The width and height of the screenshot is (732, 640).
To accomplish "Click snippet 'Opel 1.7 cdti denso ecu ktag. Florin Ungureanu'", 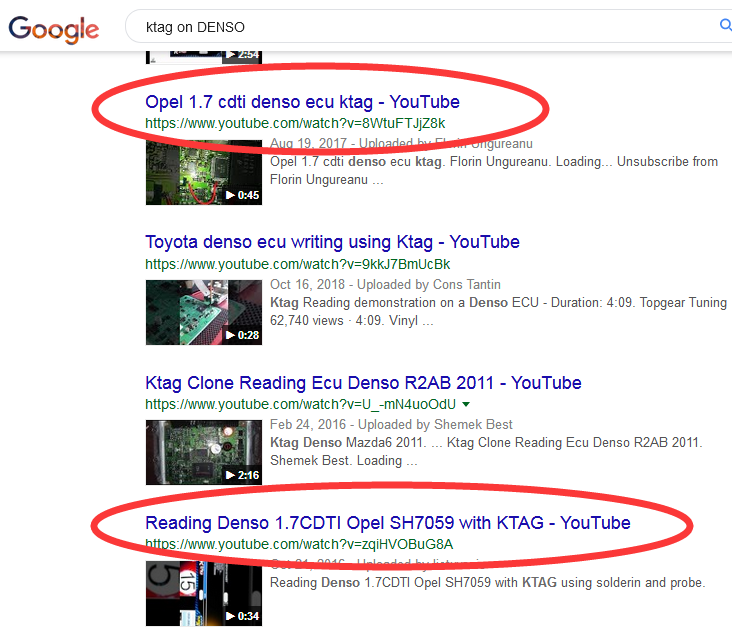I will click(411, 162).
